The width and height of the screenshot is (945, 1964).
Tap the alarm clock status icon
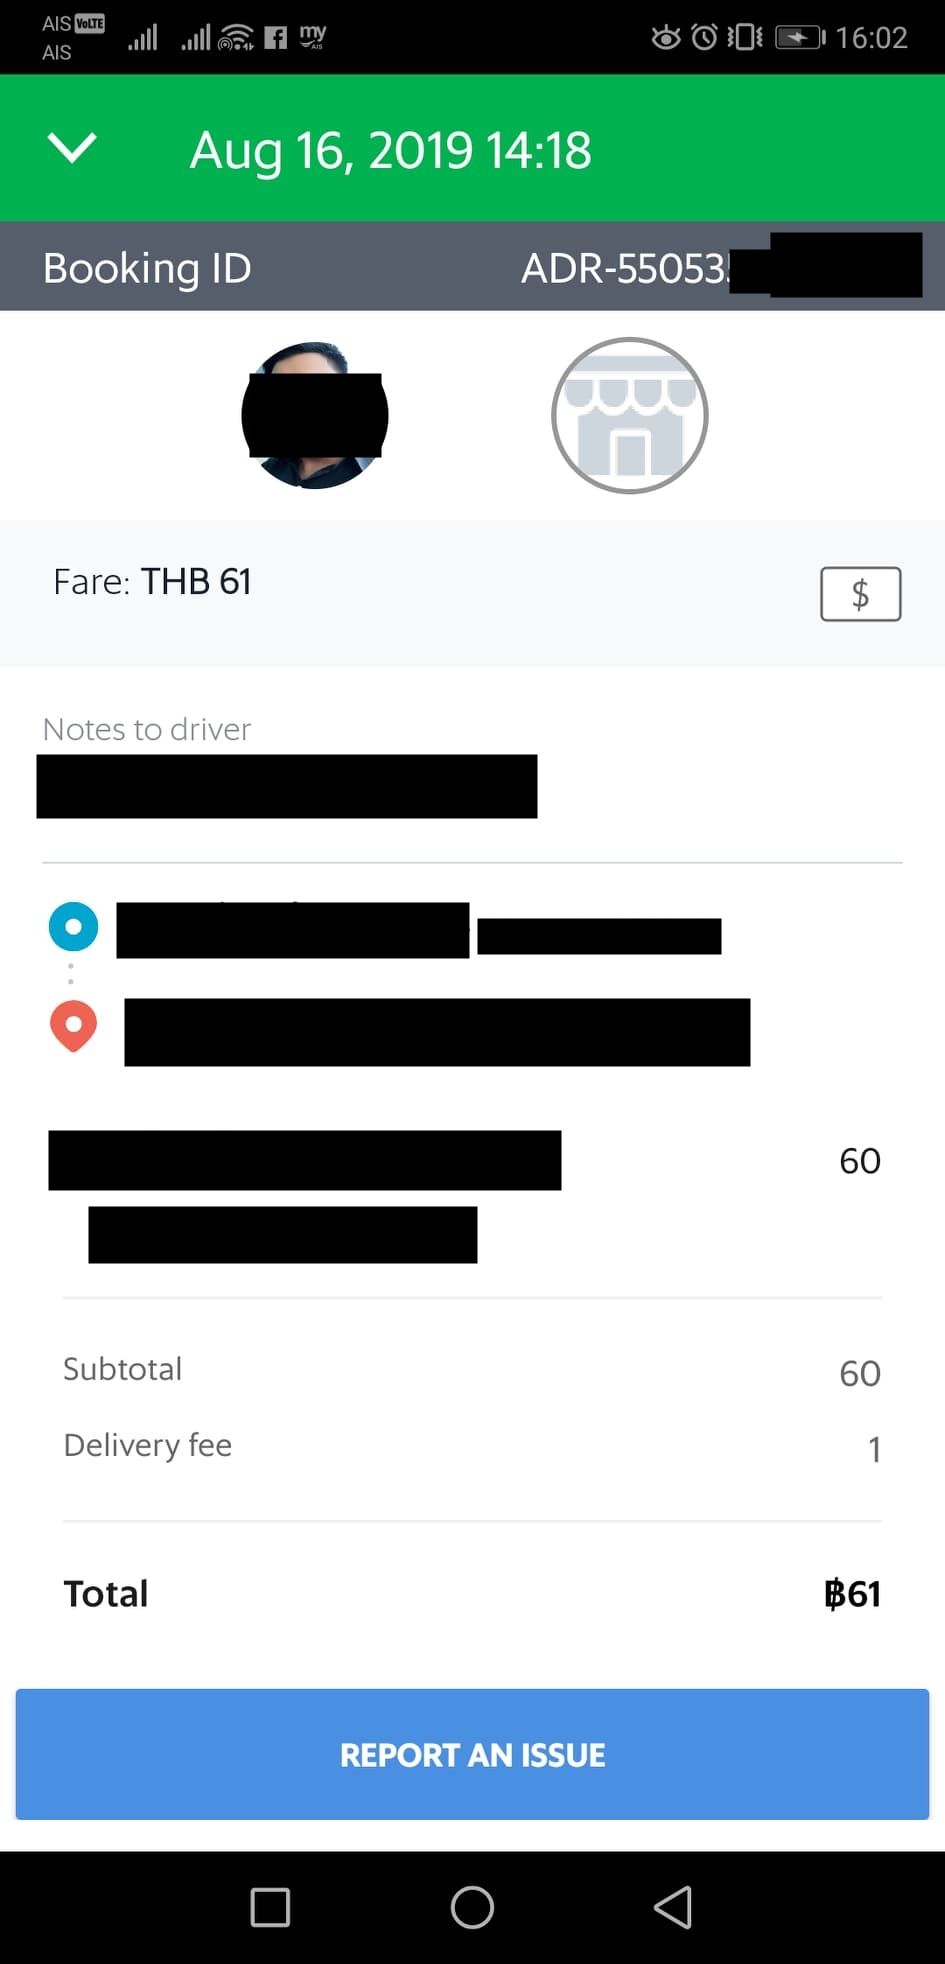[705, 38]
